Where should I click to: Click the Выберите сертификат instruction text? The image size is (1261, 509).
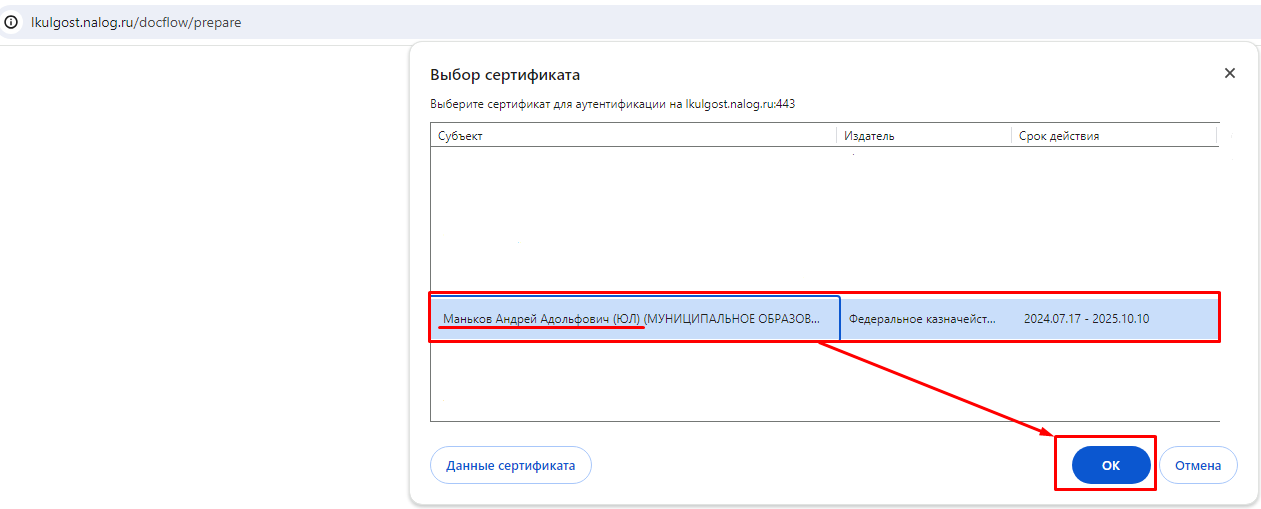[x=612, y=104]
